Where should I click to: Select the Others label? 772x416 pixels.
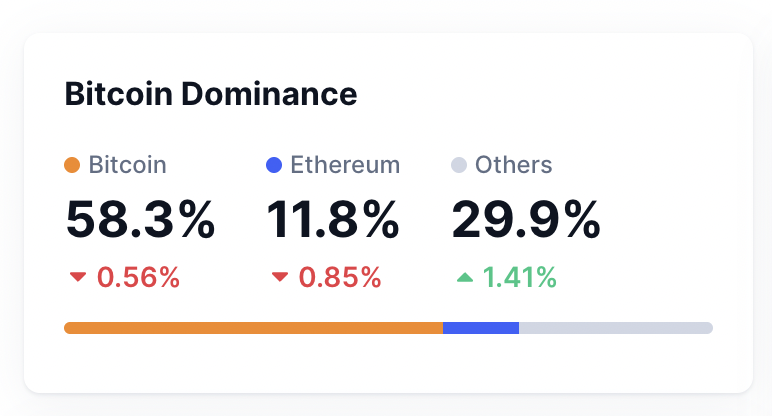(x=513, y=165)
